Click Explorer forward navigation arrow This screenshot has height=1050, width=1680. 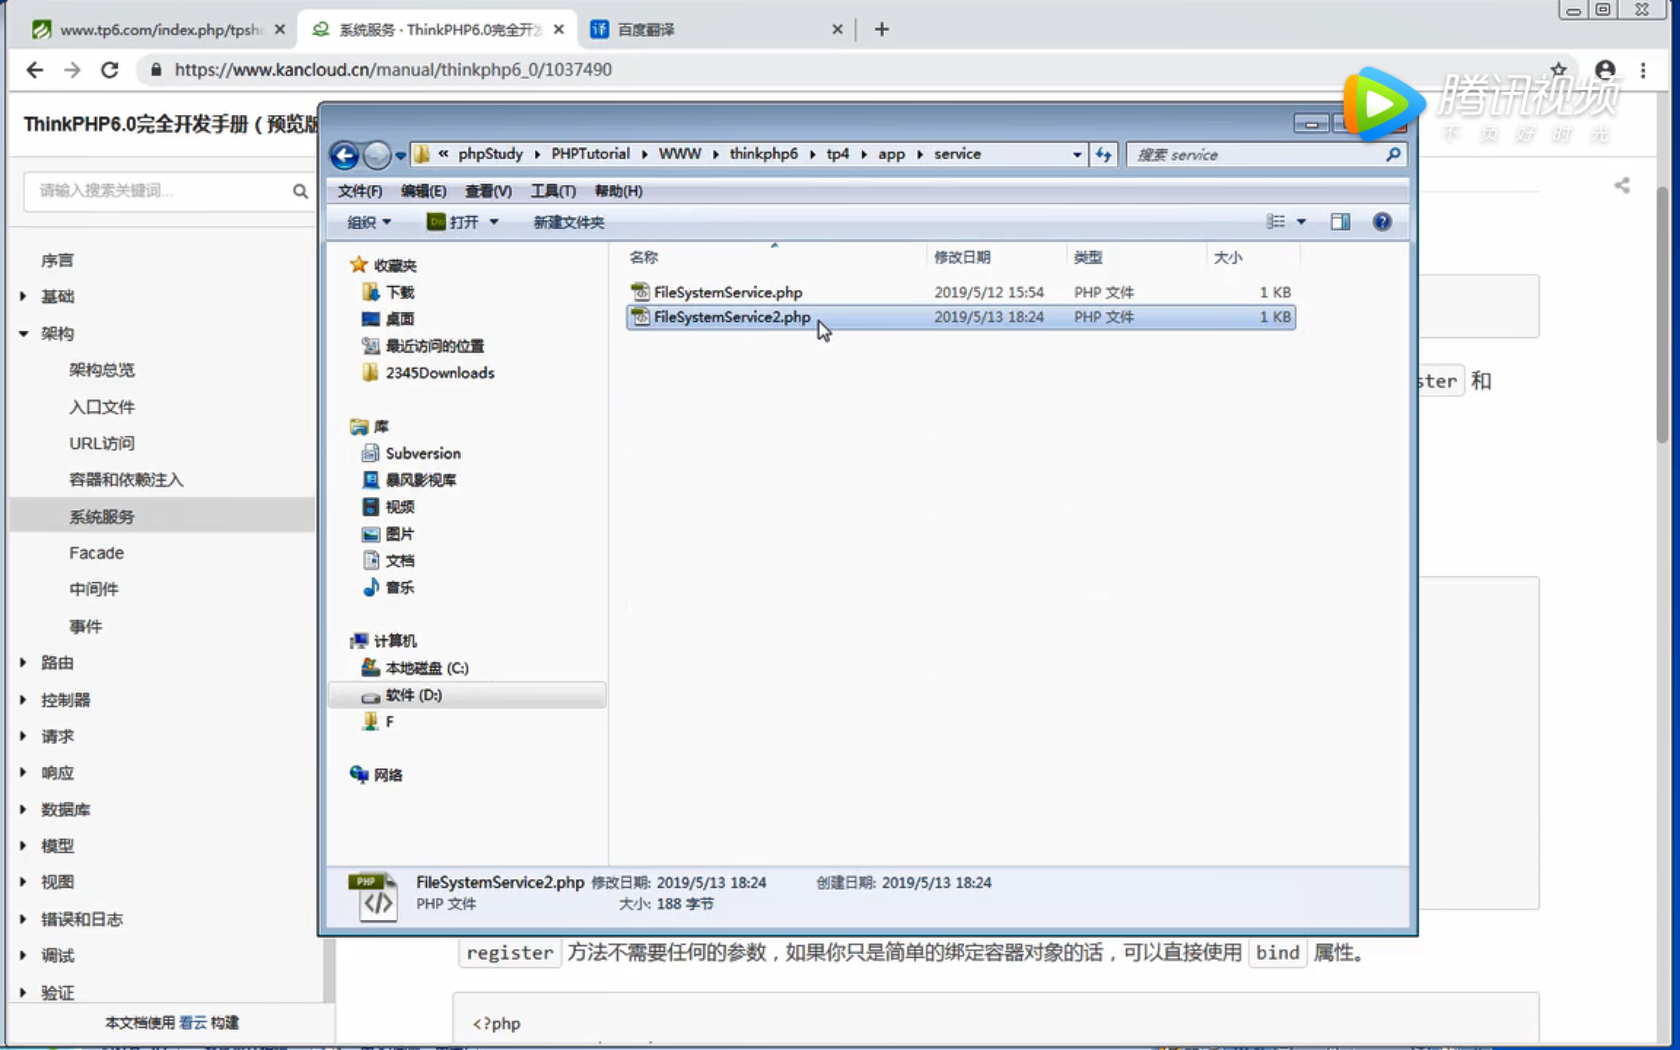point(376,155)
